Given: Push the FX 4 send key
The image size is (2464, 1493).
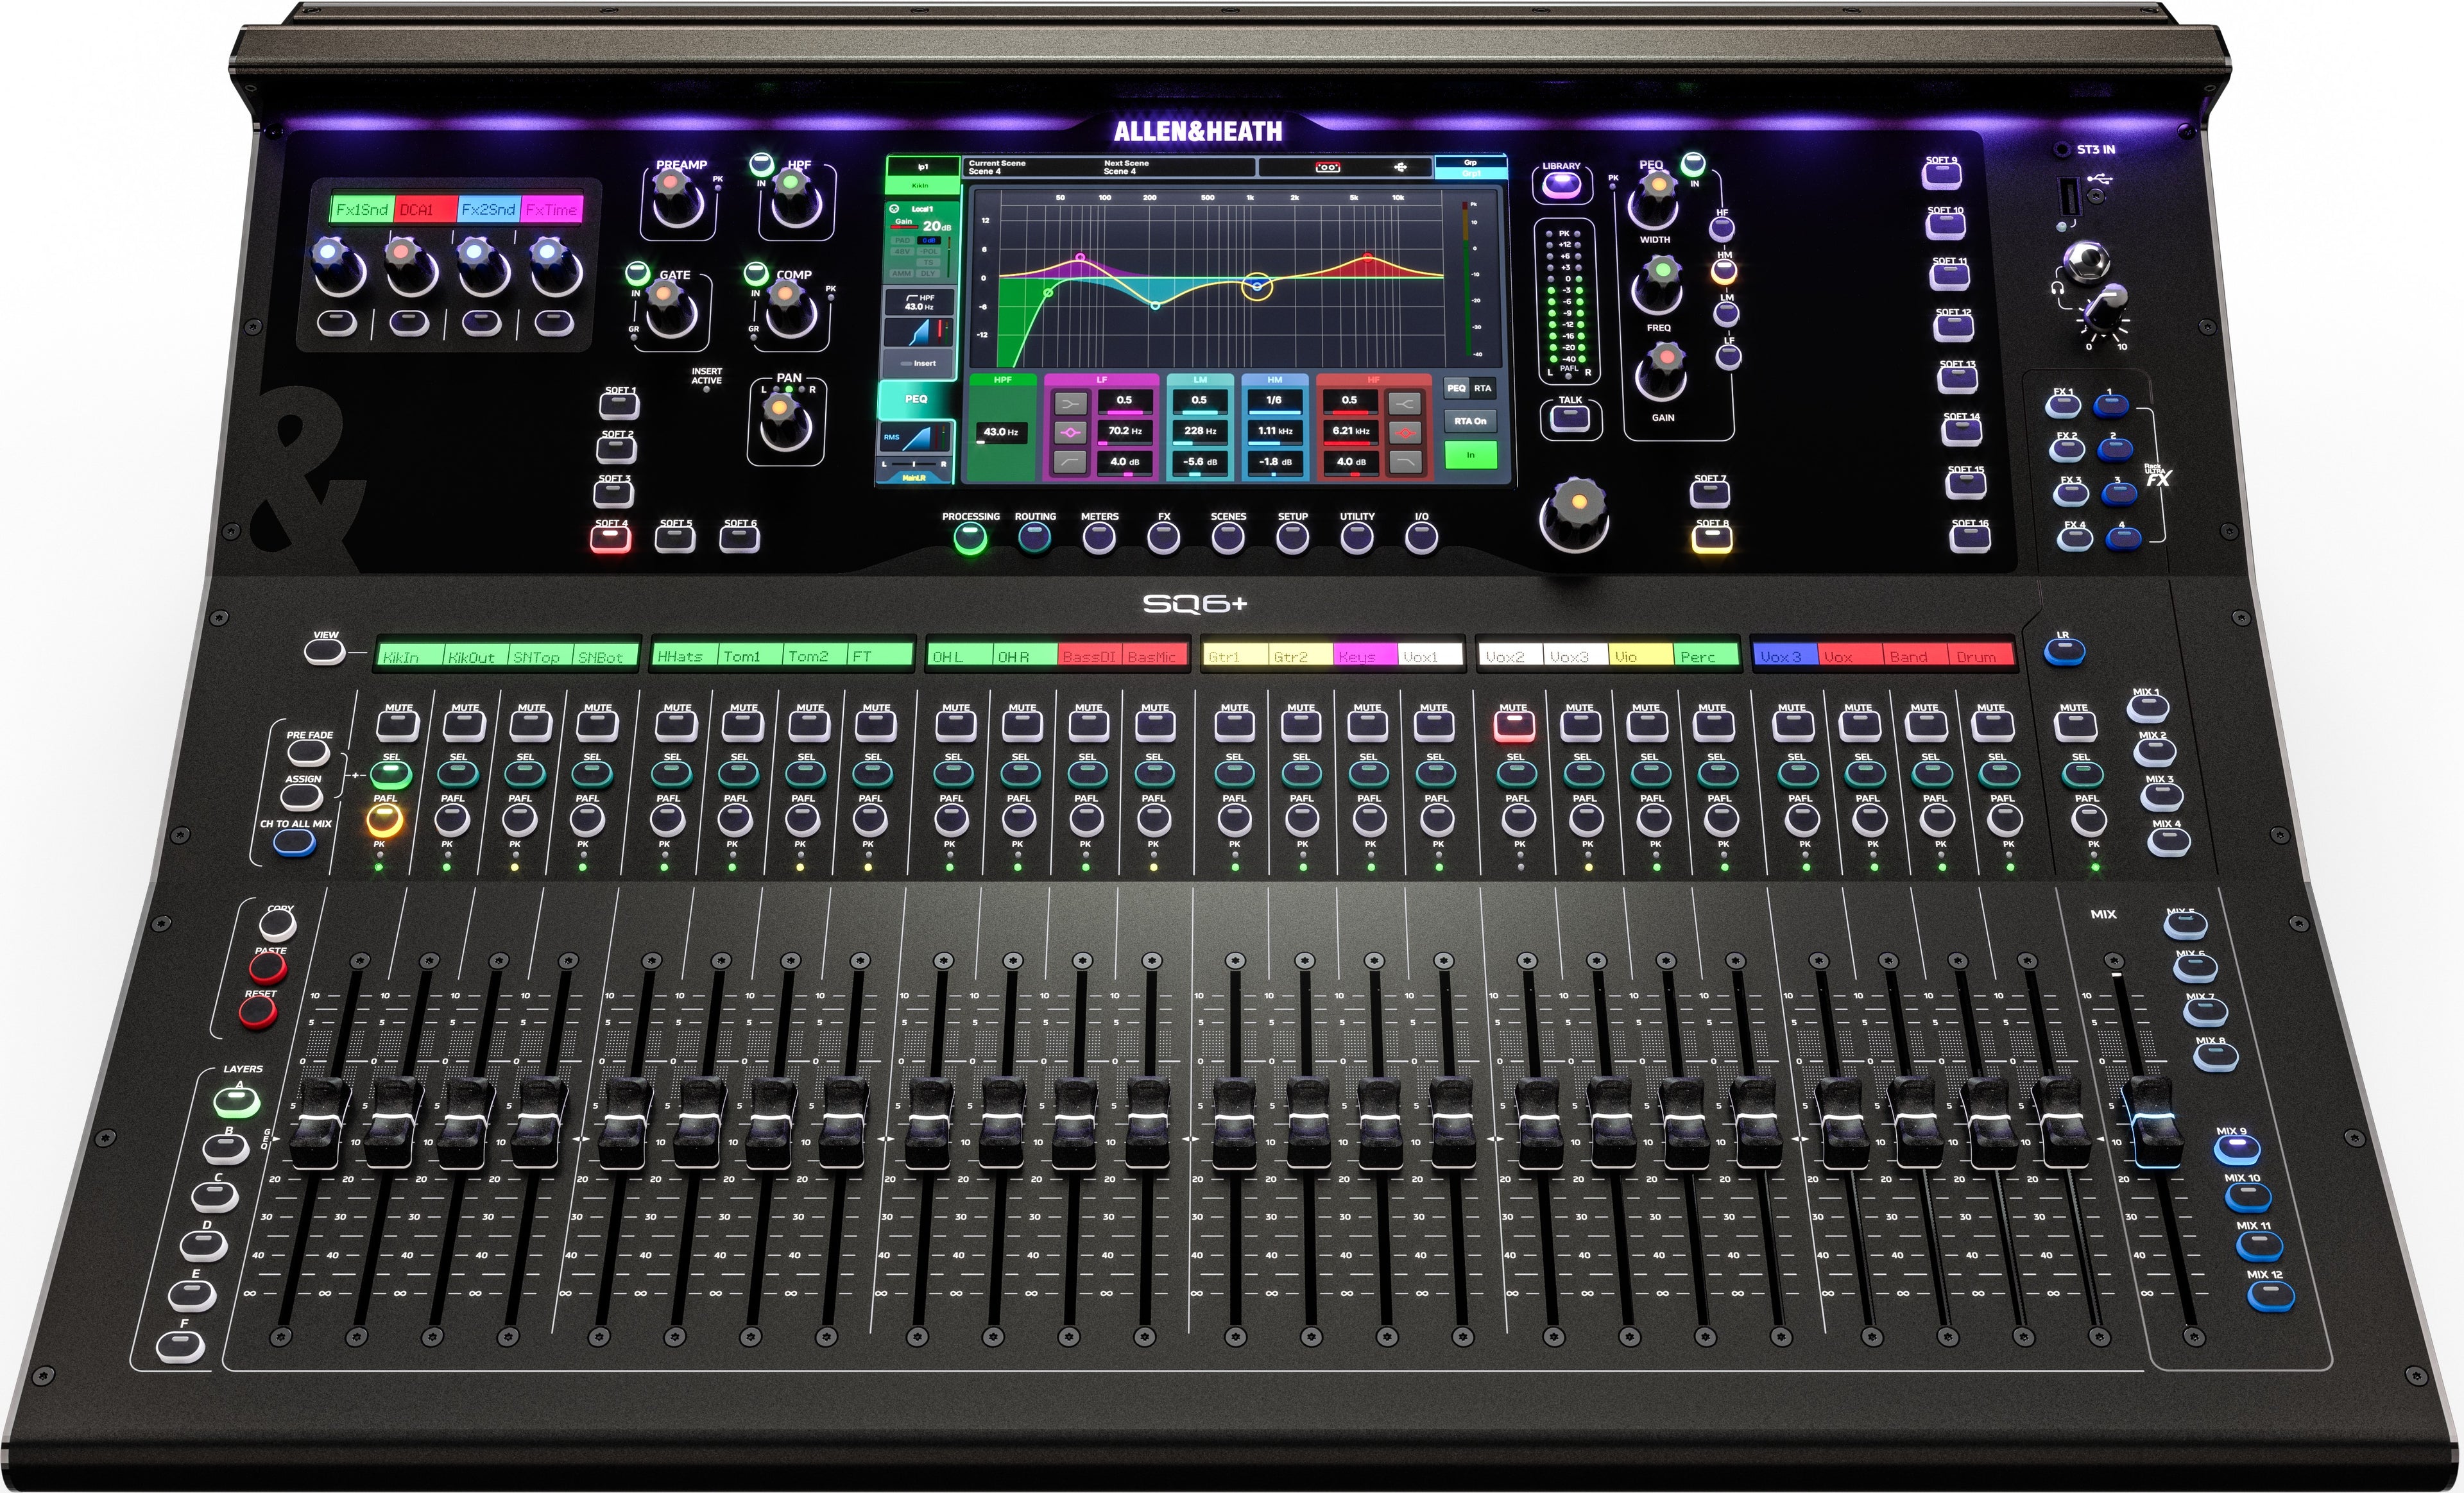Looking at the screenshot, I should pyautogui.click(x=2075, y=539).
